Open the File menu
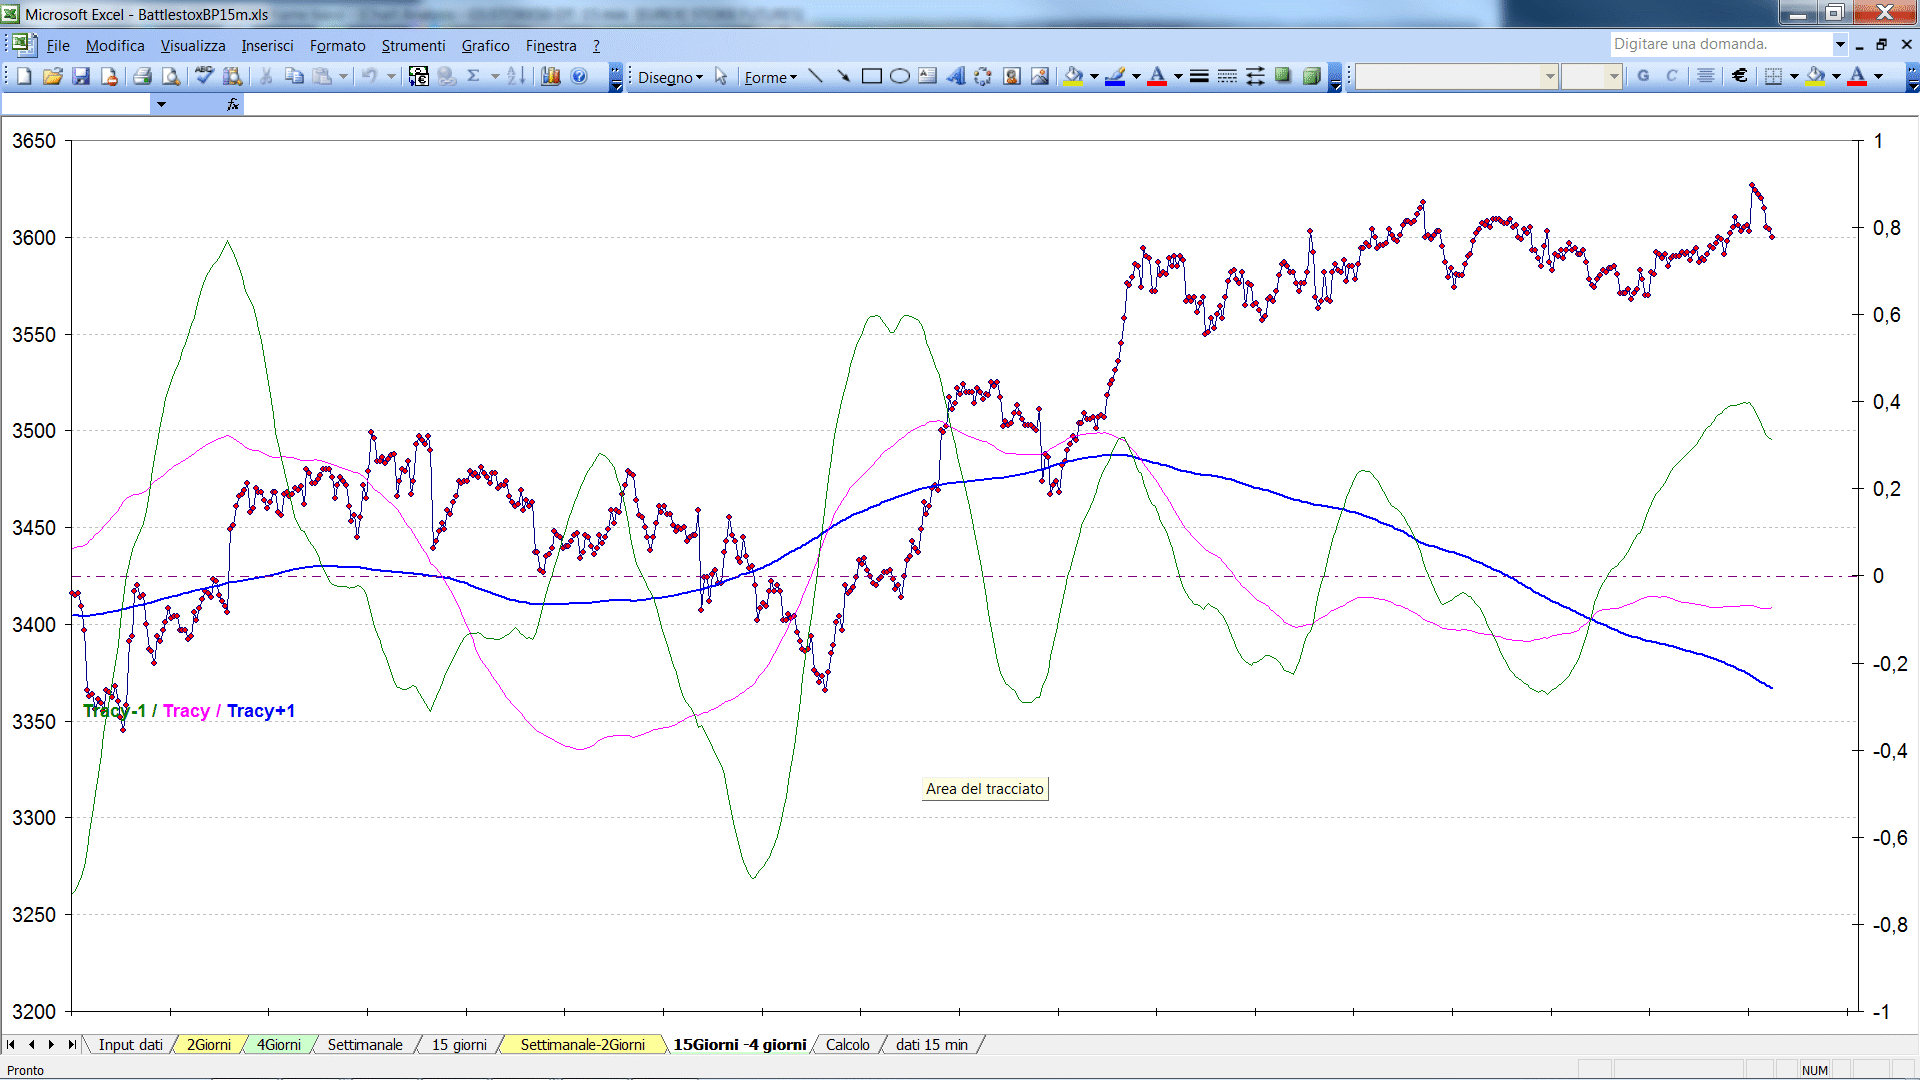 (58, 45)
